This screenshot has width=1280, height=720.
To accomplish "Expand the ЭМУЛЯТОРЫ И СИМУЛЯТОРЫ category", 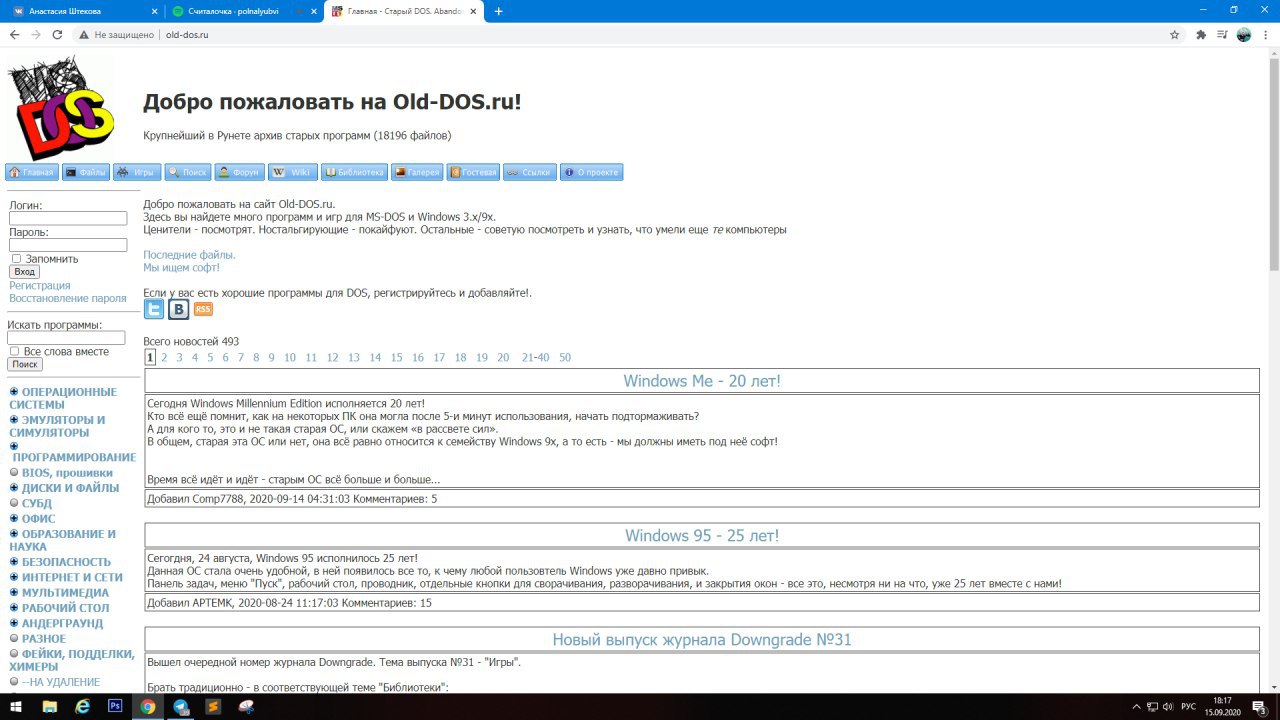I will pos(14,420).
